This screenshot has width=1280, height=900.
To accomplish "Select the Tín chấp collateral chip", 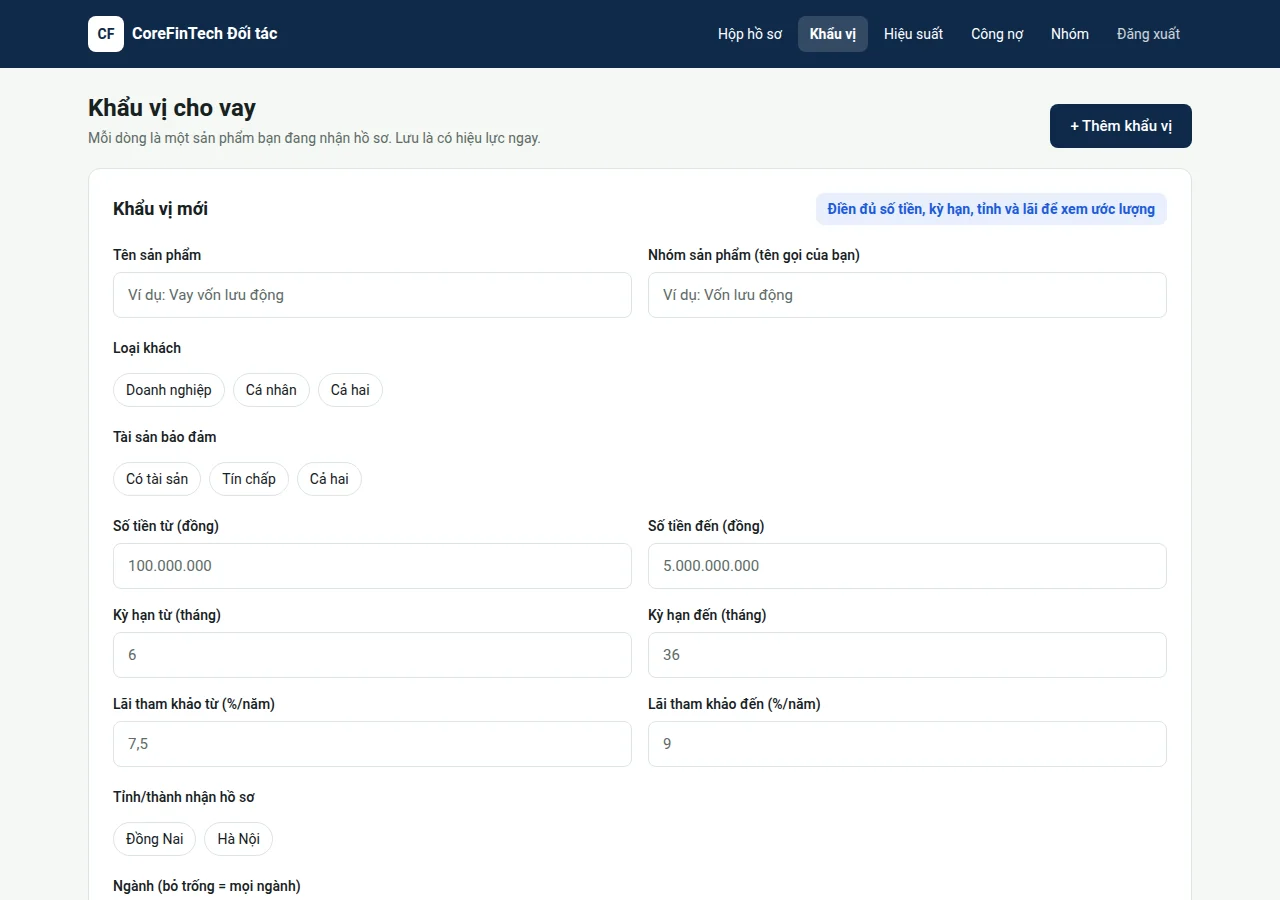I will [x=249, y=479].
